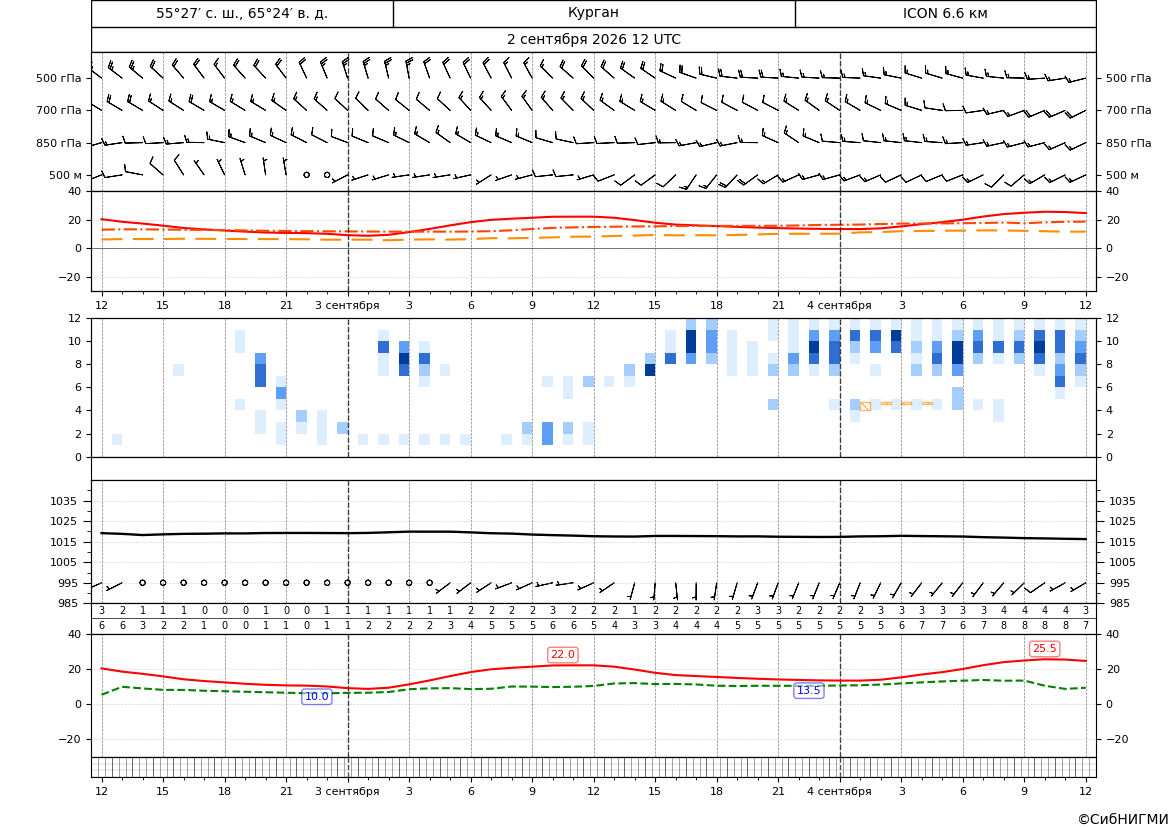This screenshot has width=1169, height=827.
Task: Click the 10.0 minimum temperature label
Action: click(316, 696)
